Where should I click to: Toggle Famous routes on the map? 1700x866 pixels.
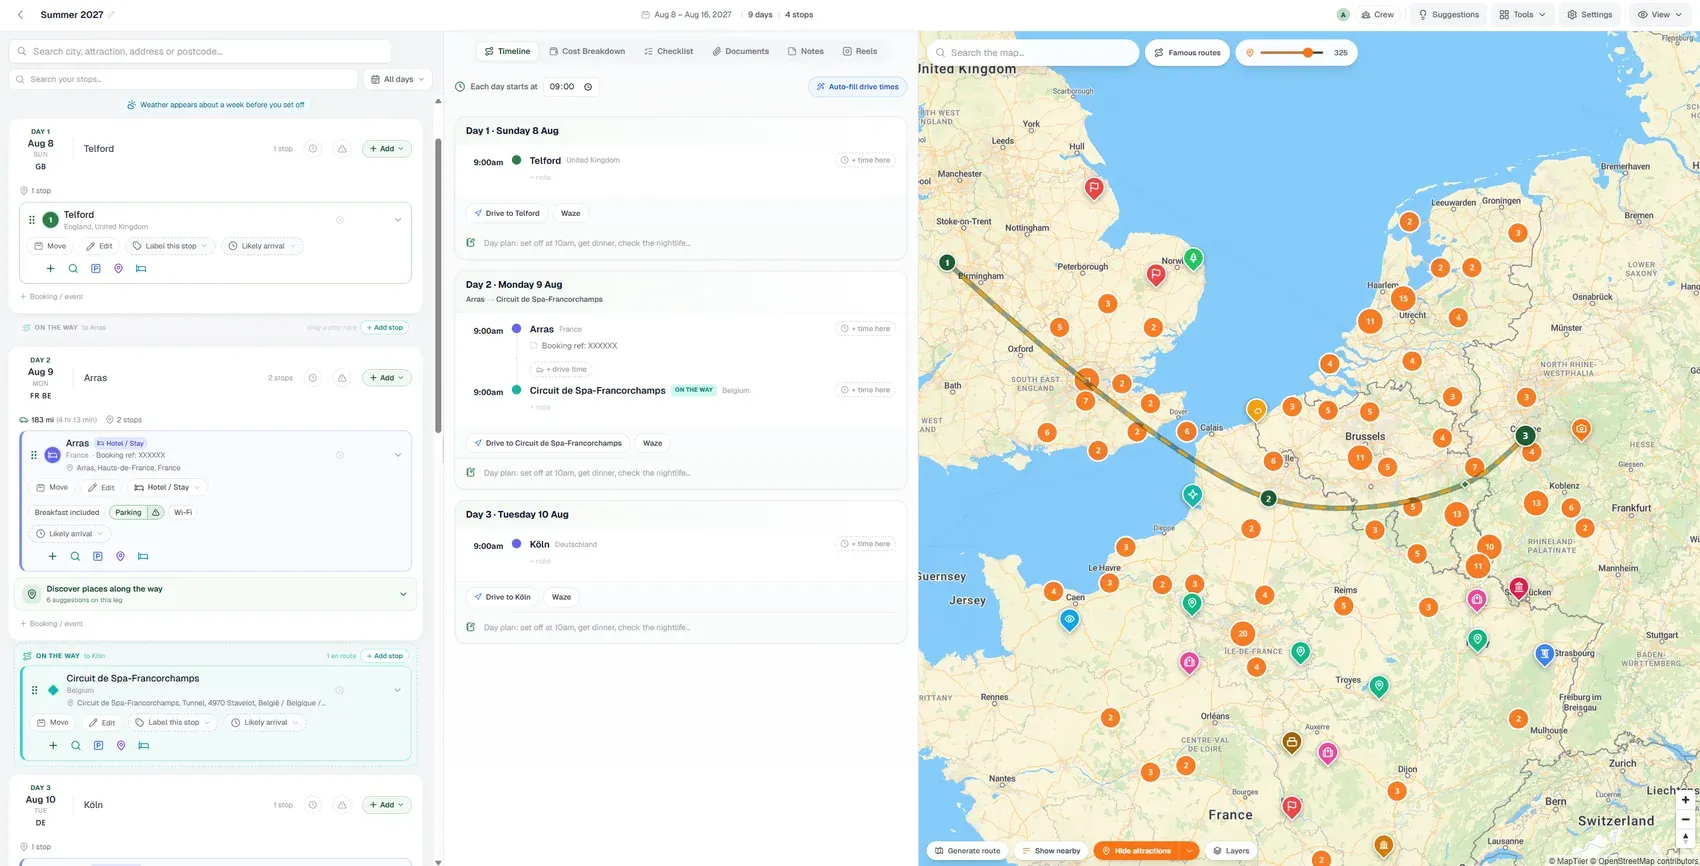(1187, 53)
